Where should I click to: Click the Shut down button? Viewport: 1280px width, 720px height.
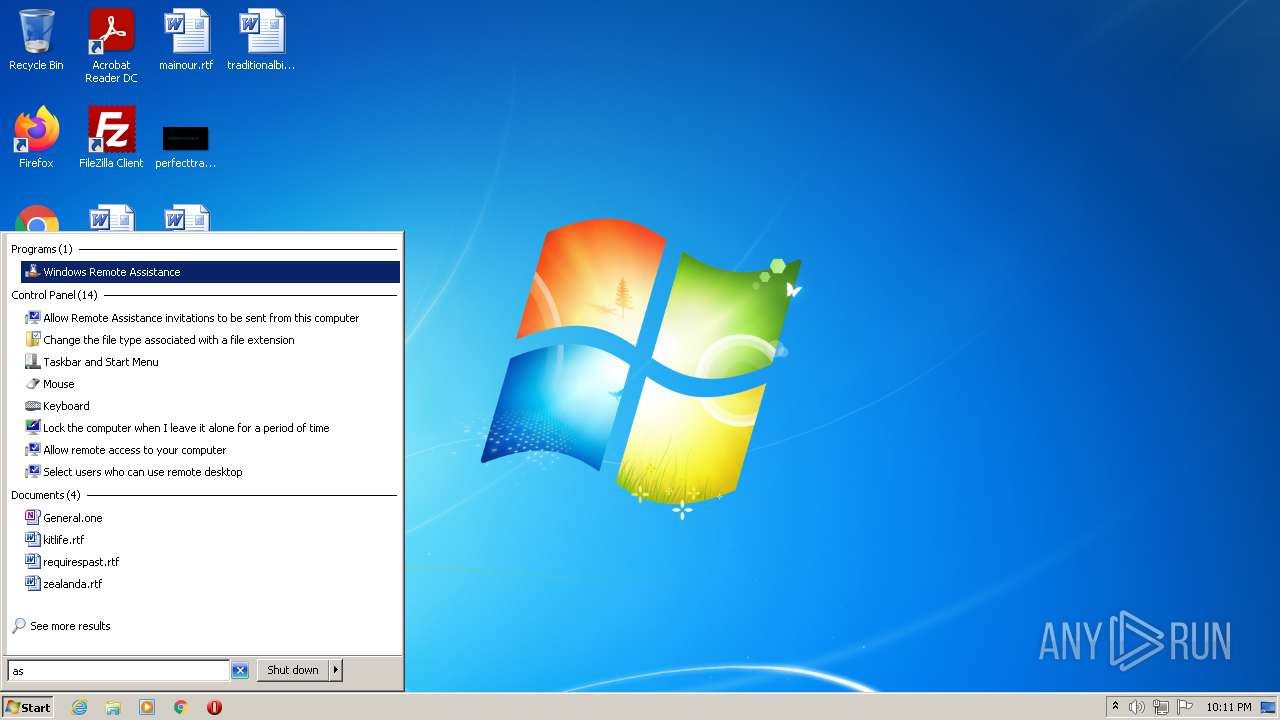[x=293, y=670]
